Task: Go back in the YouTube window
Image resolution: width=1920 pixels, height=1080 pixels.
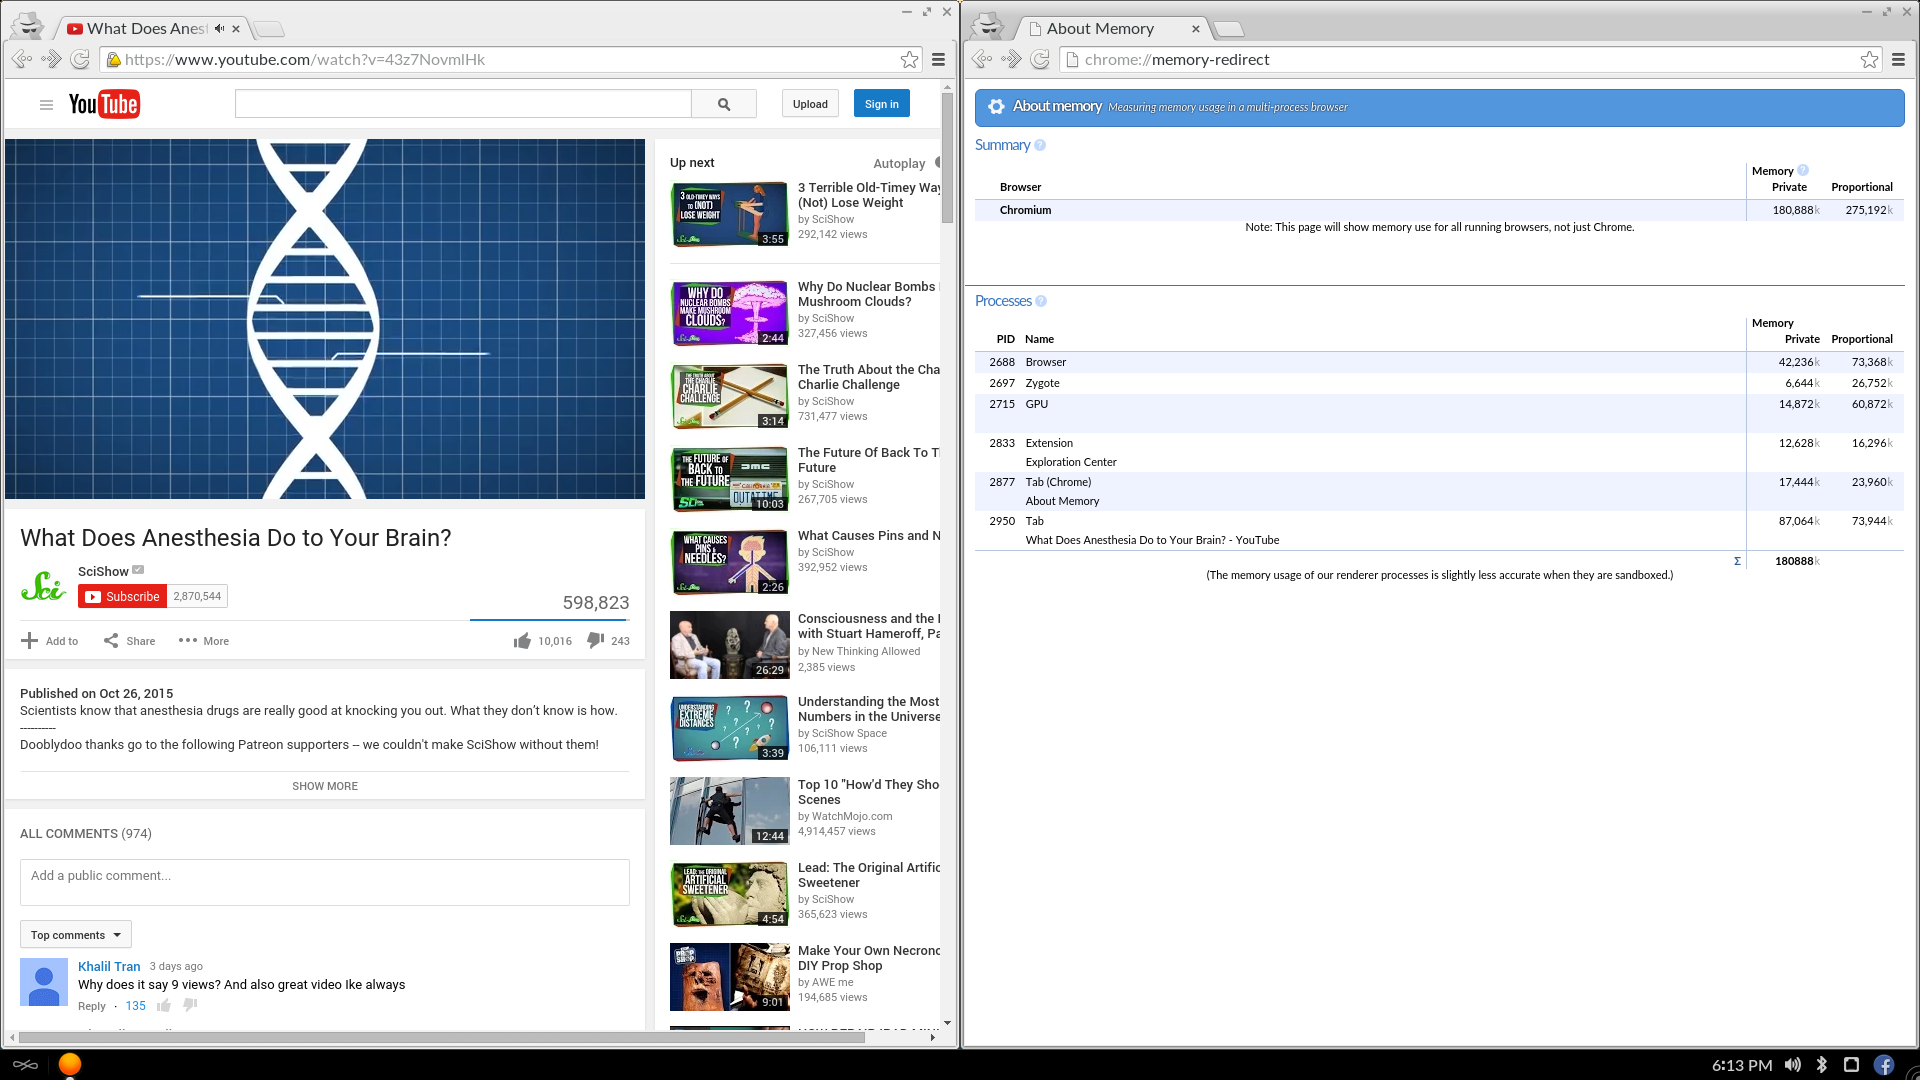Action: [21, 60]
